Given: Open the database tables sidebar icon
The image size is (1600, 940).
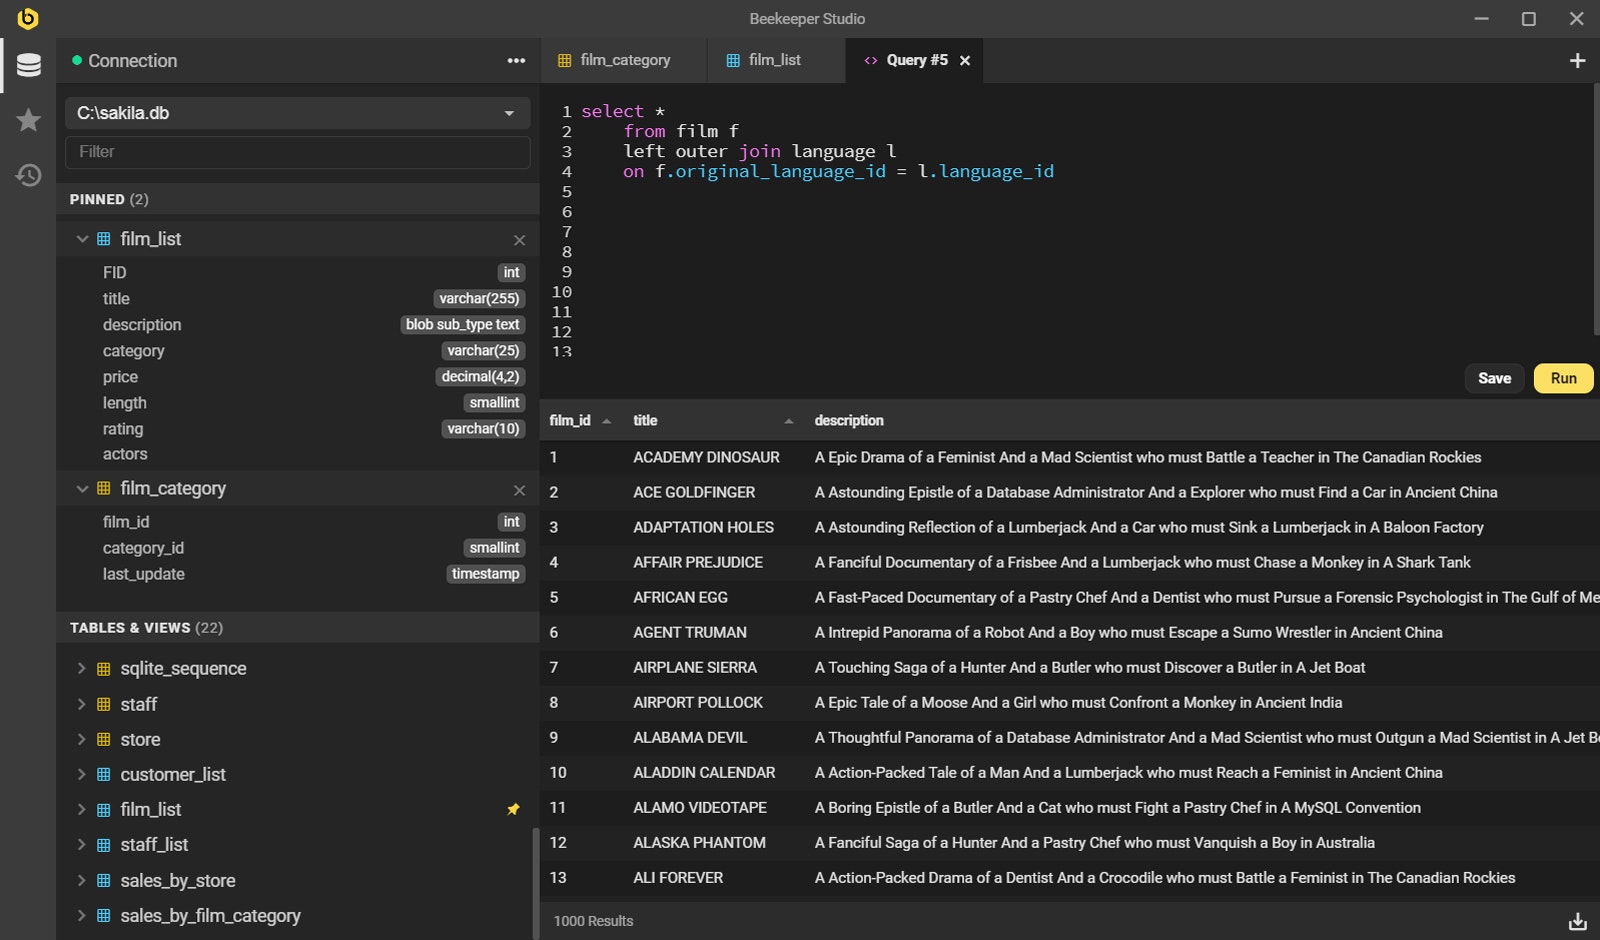Looking at the screenshot, I should coord(28,65).
